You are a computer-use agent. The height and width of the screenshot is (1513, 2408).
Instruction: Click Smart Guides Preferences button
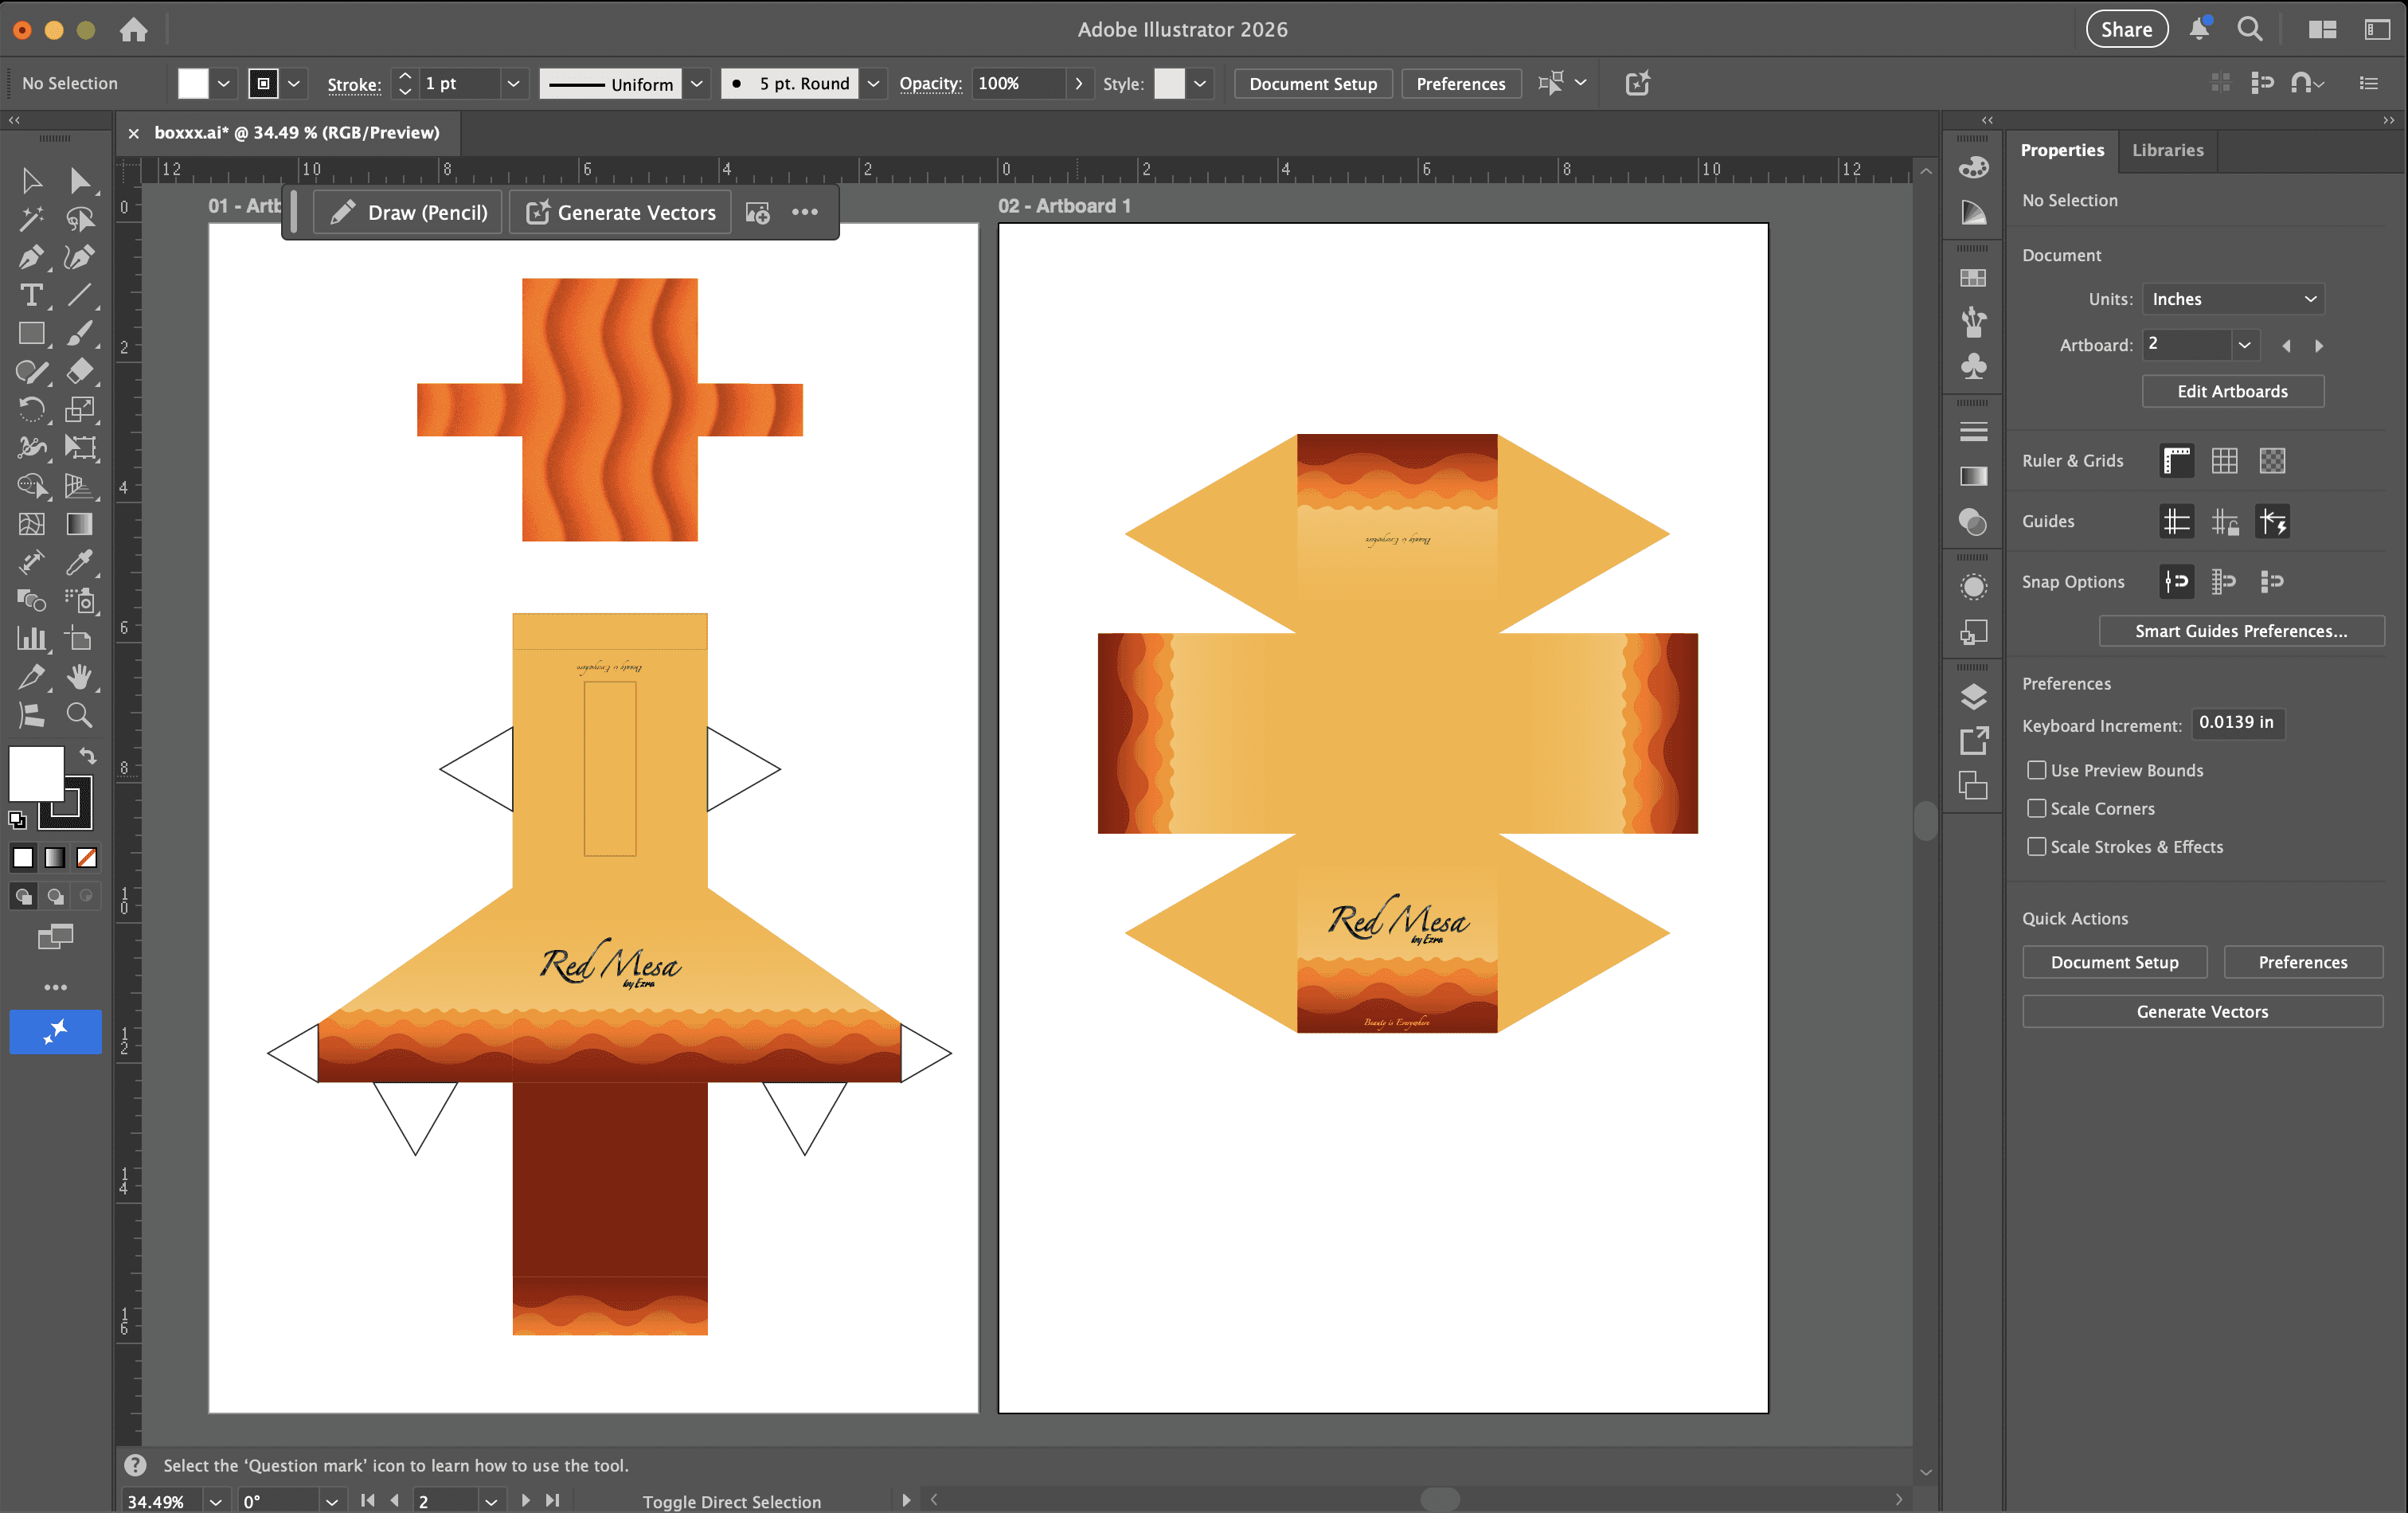point(2240,631)
